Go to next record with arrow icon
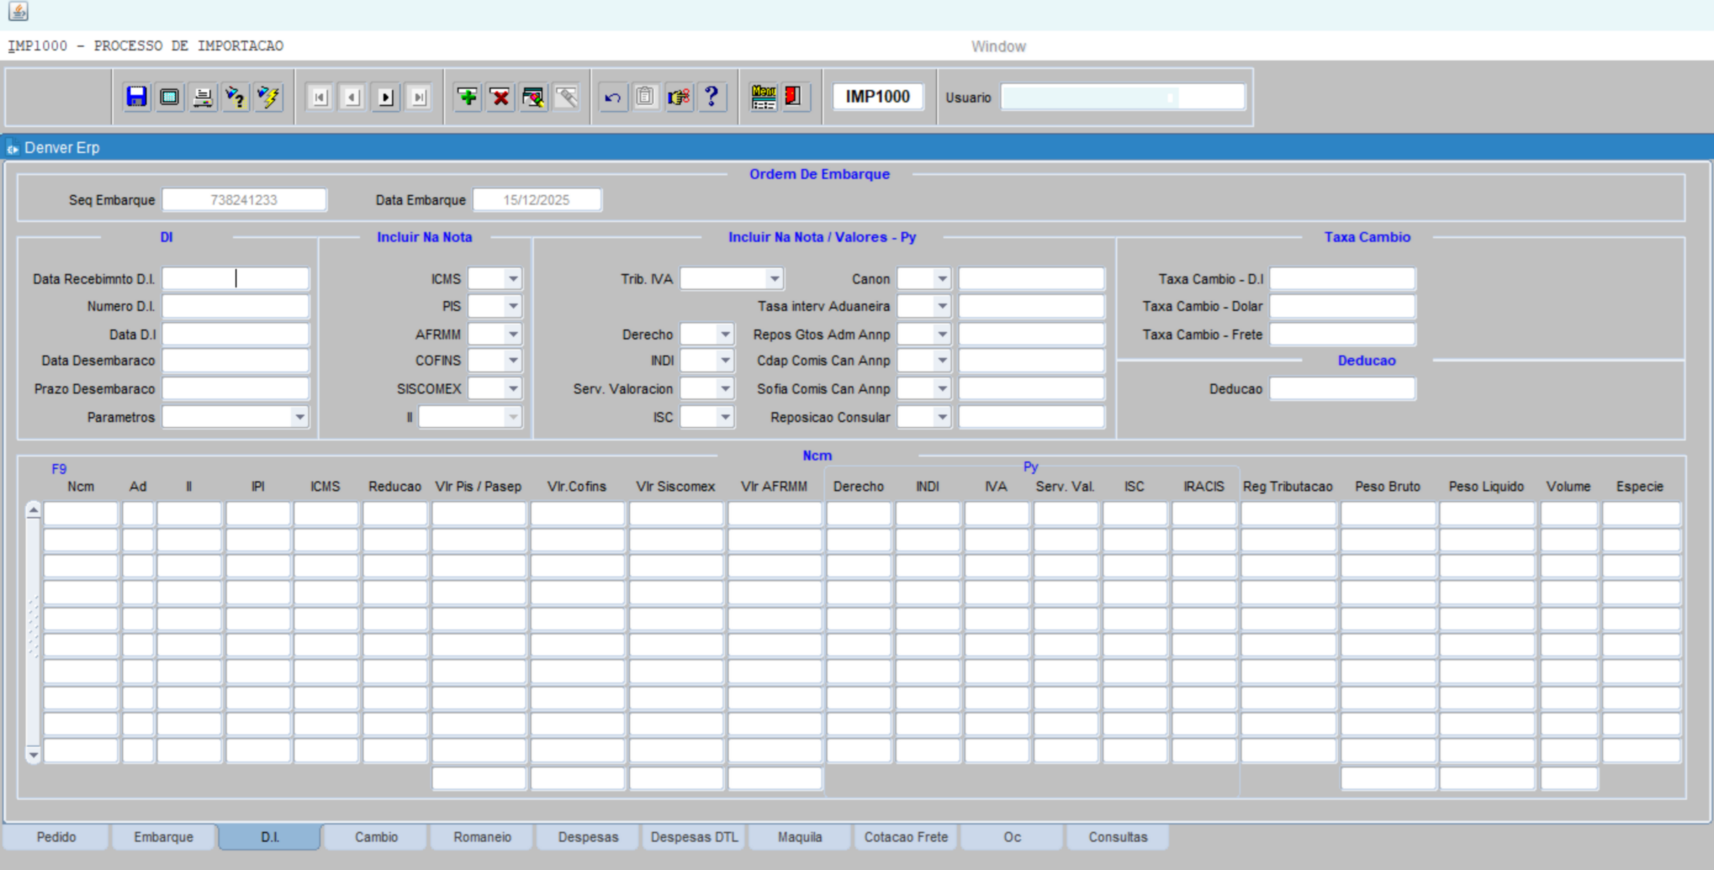This screenshot has width=1714, height=870. (x=386, y=97)
